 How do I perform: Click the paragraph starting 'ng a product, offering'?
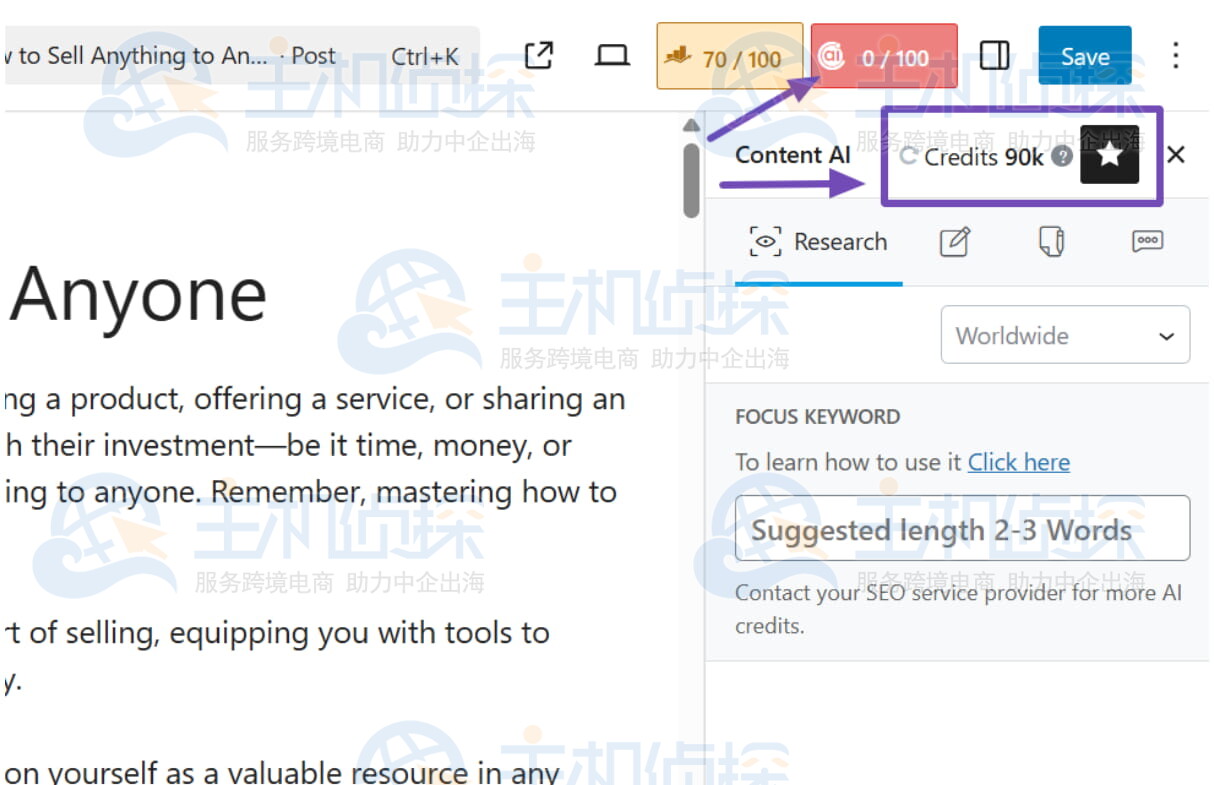click(x=314, y=445)
